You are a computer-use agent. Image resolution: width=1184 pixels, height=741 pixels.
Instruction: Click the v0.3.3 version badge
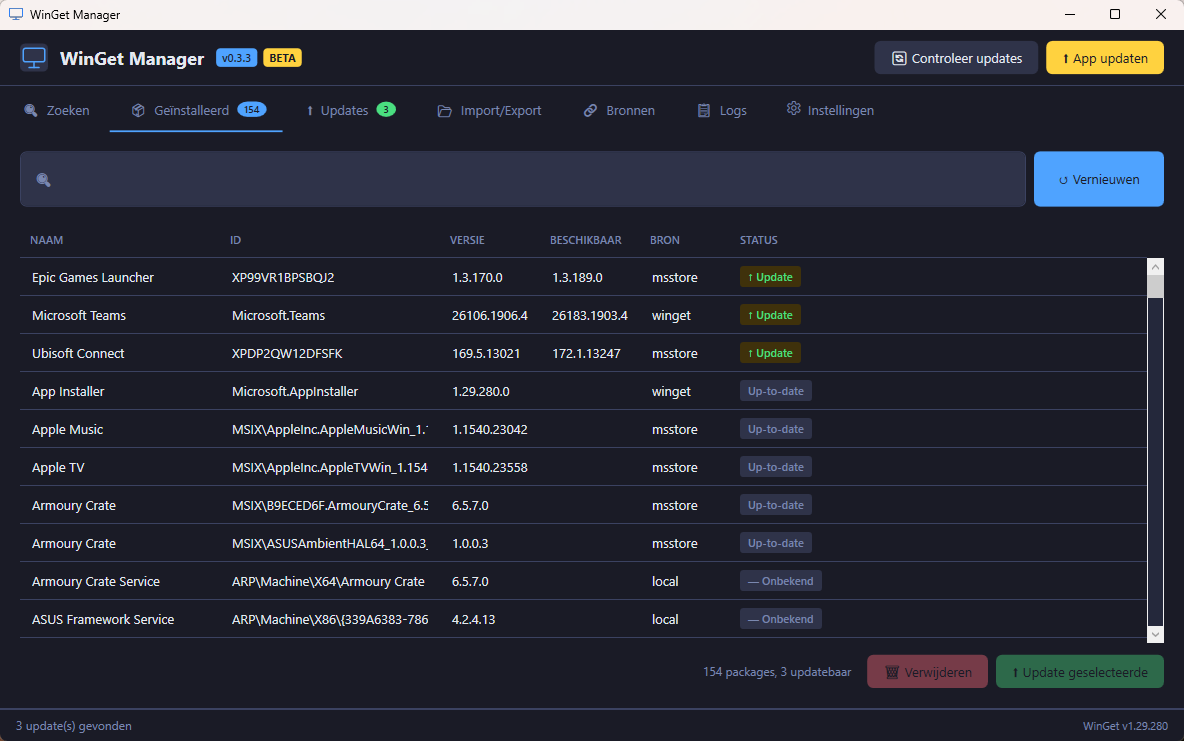236,58
